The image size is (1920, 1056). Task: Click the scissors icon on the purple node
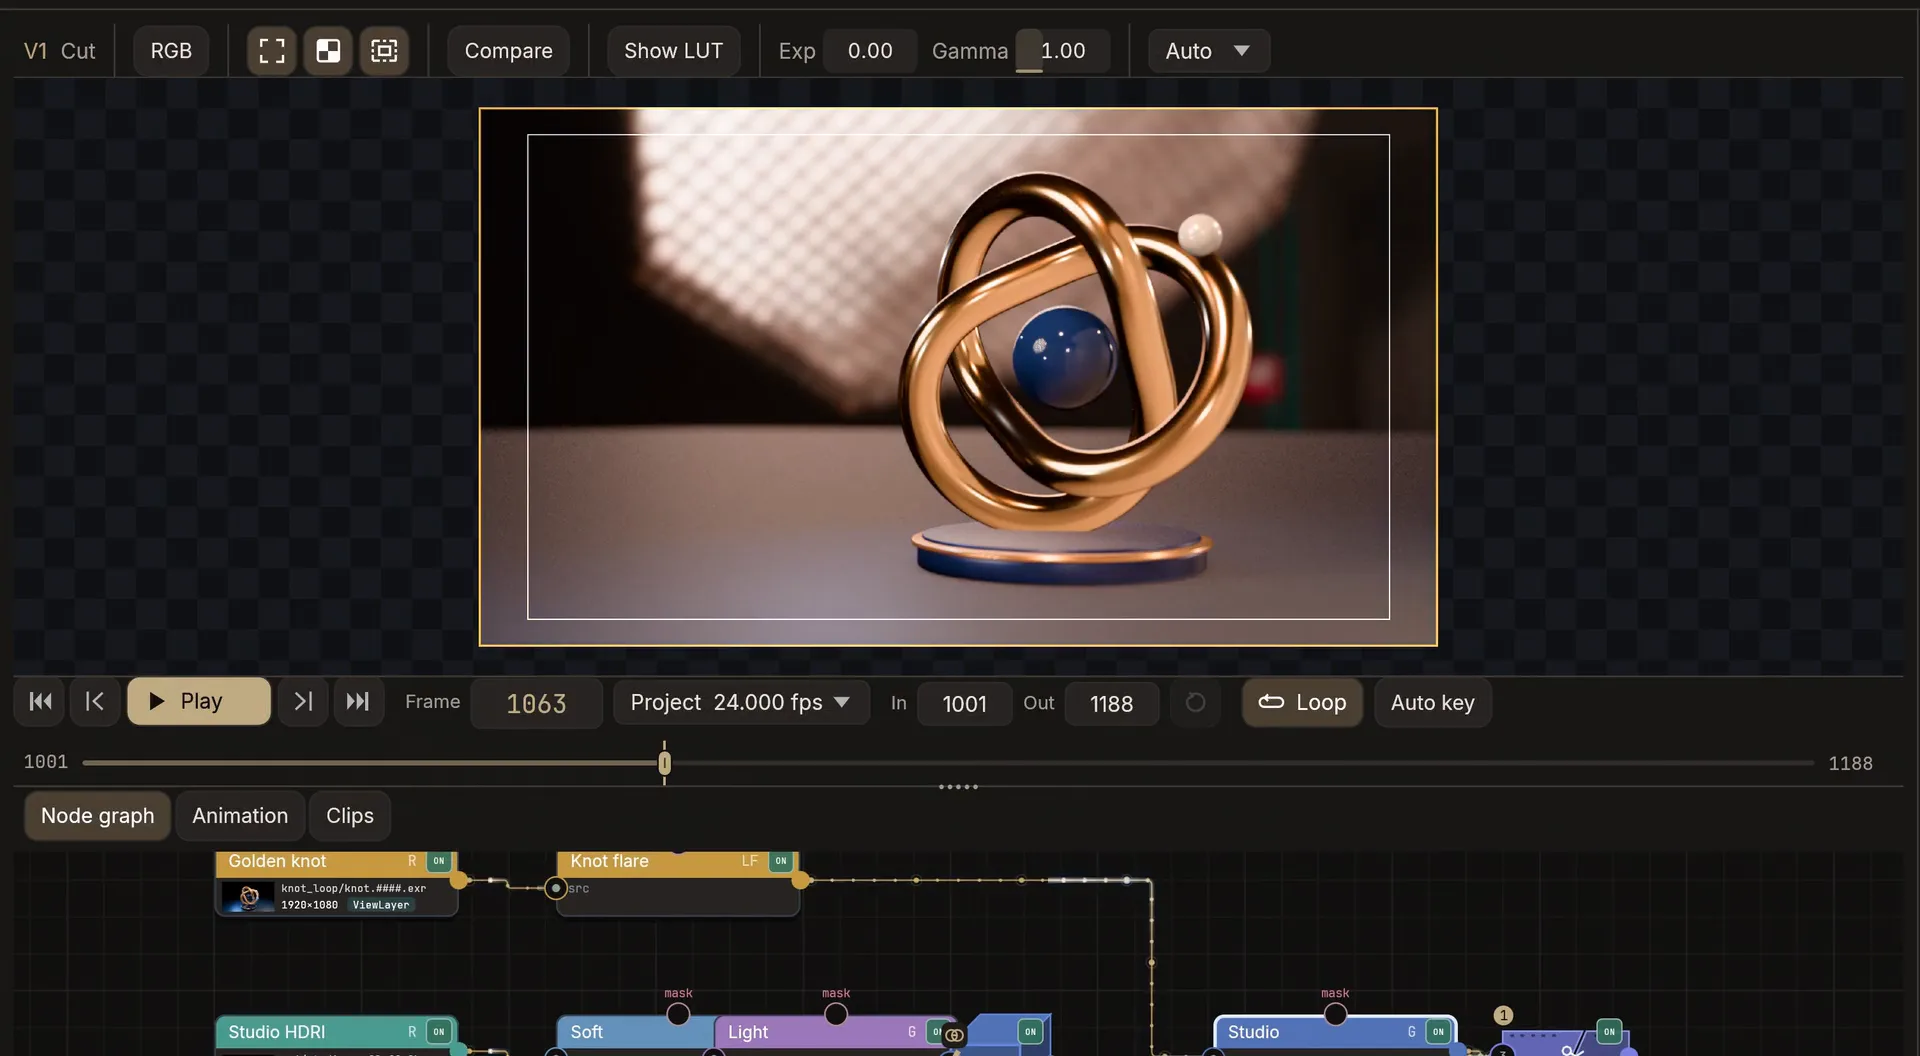tap(1571, 1049)
